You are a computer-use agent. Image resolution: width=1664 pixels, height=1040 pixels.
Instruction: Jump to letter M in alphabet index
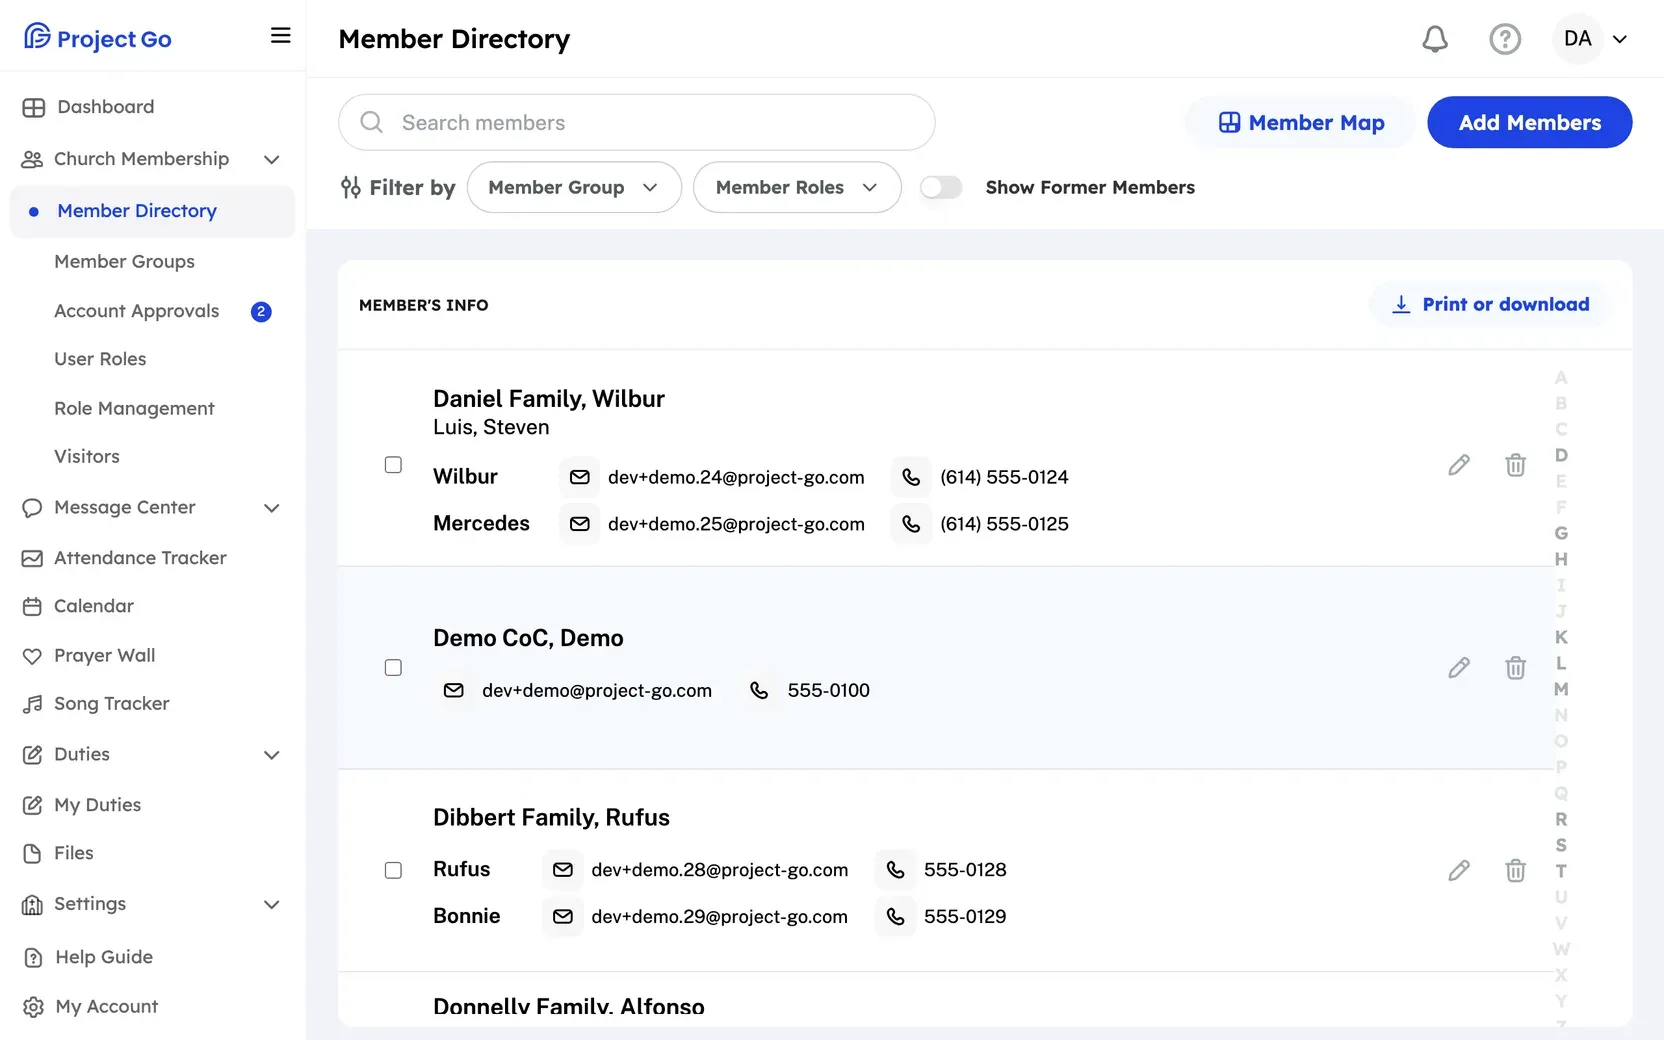(x=1561, y=689)
